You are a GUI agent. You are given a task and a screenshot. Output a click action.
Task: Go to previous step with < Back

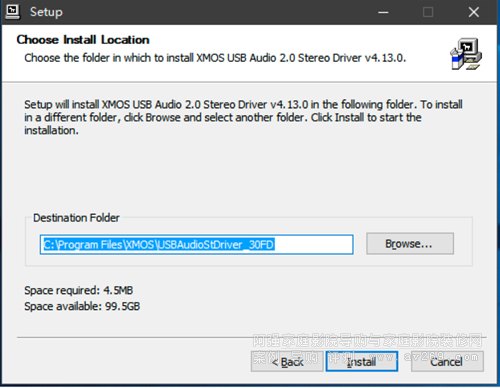coord(287,362)
